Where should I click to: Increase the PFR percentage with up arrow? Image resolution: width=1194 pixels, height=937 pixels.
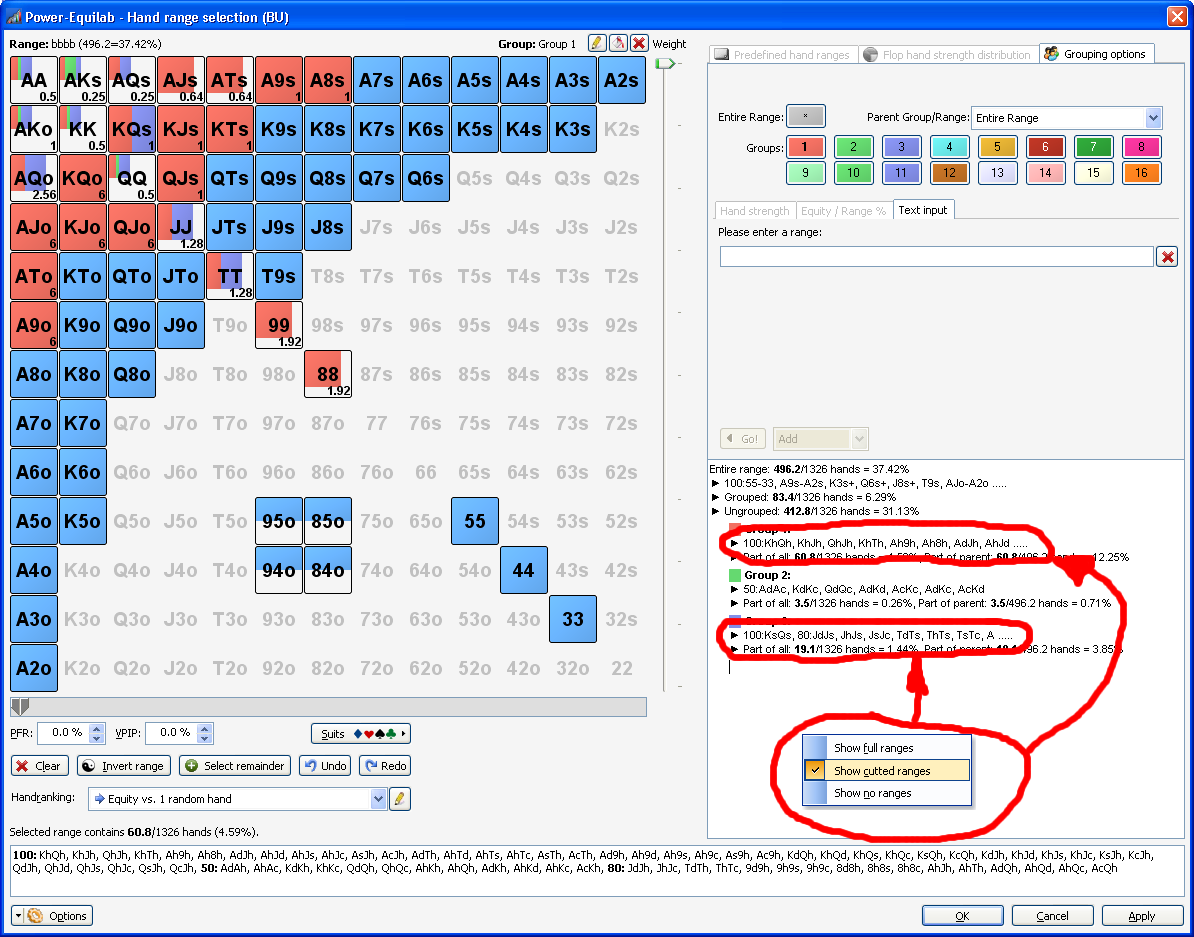pos(97,728)
